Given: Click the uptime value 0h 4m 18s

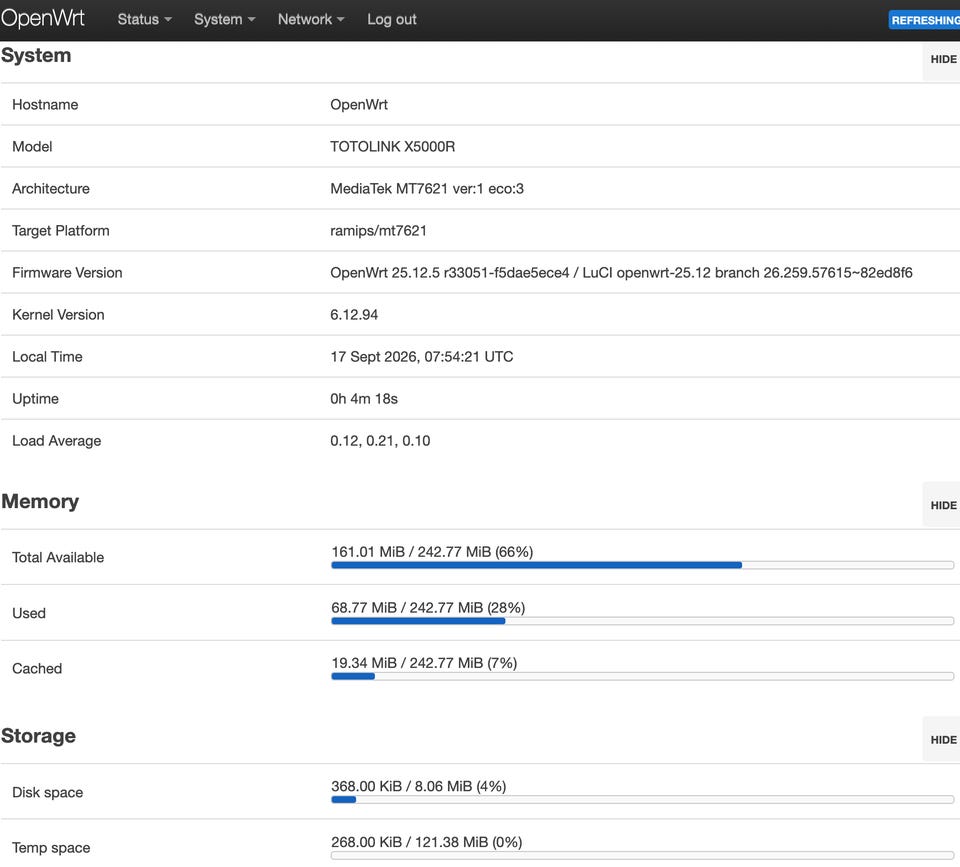Looking at the screenshot, I should pyautogui.click(x=364, y=399).
